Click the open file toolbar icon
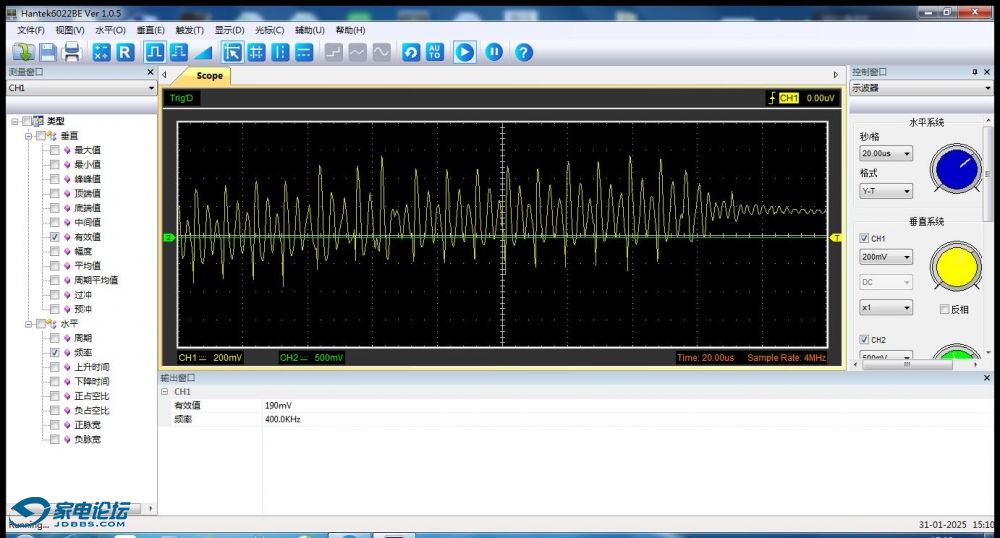 pos(24,52)
